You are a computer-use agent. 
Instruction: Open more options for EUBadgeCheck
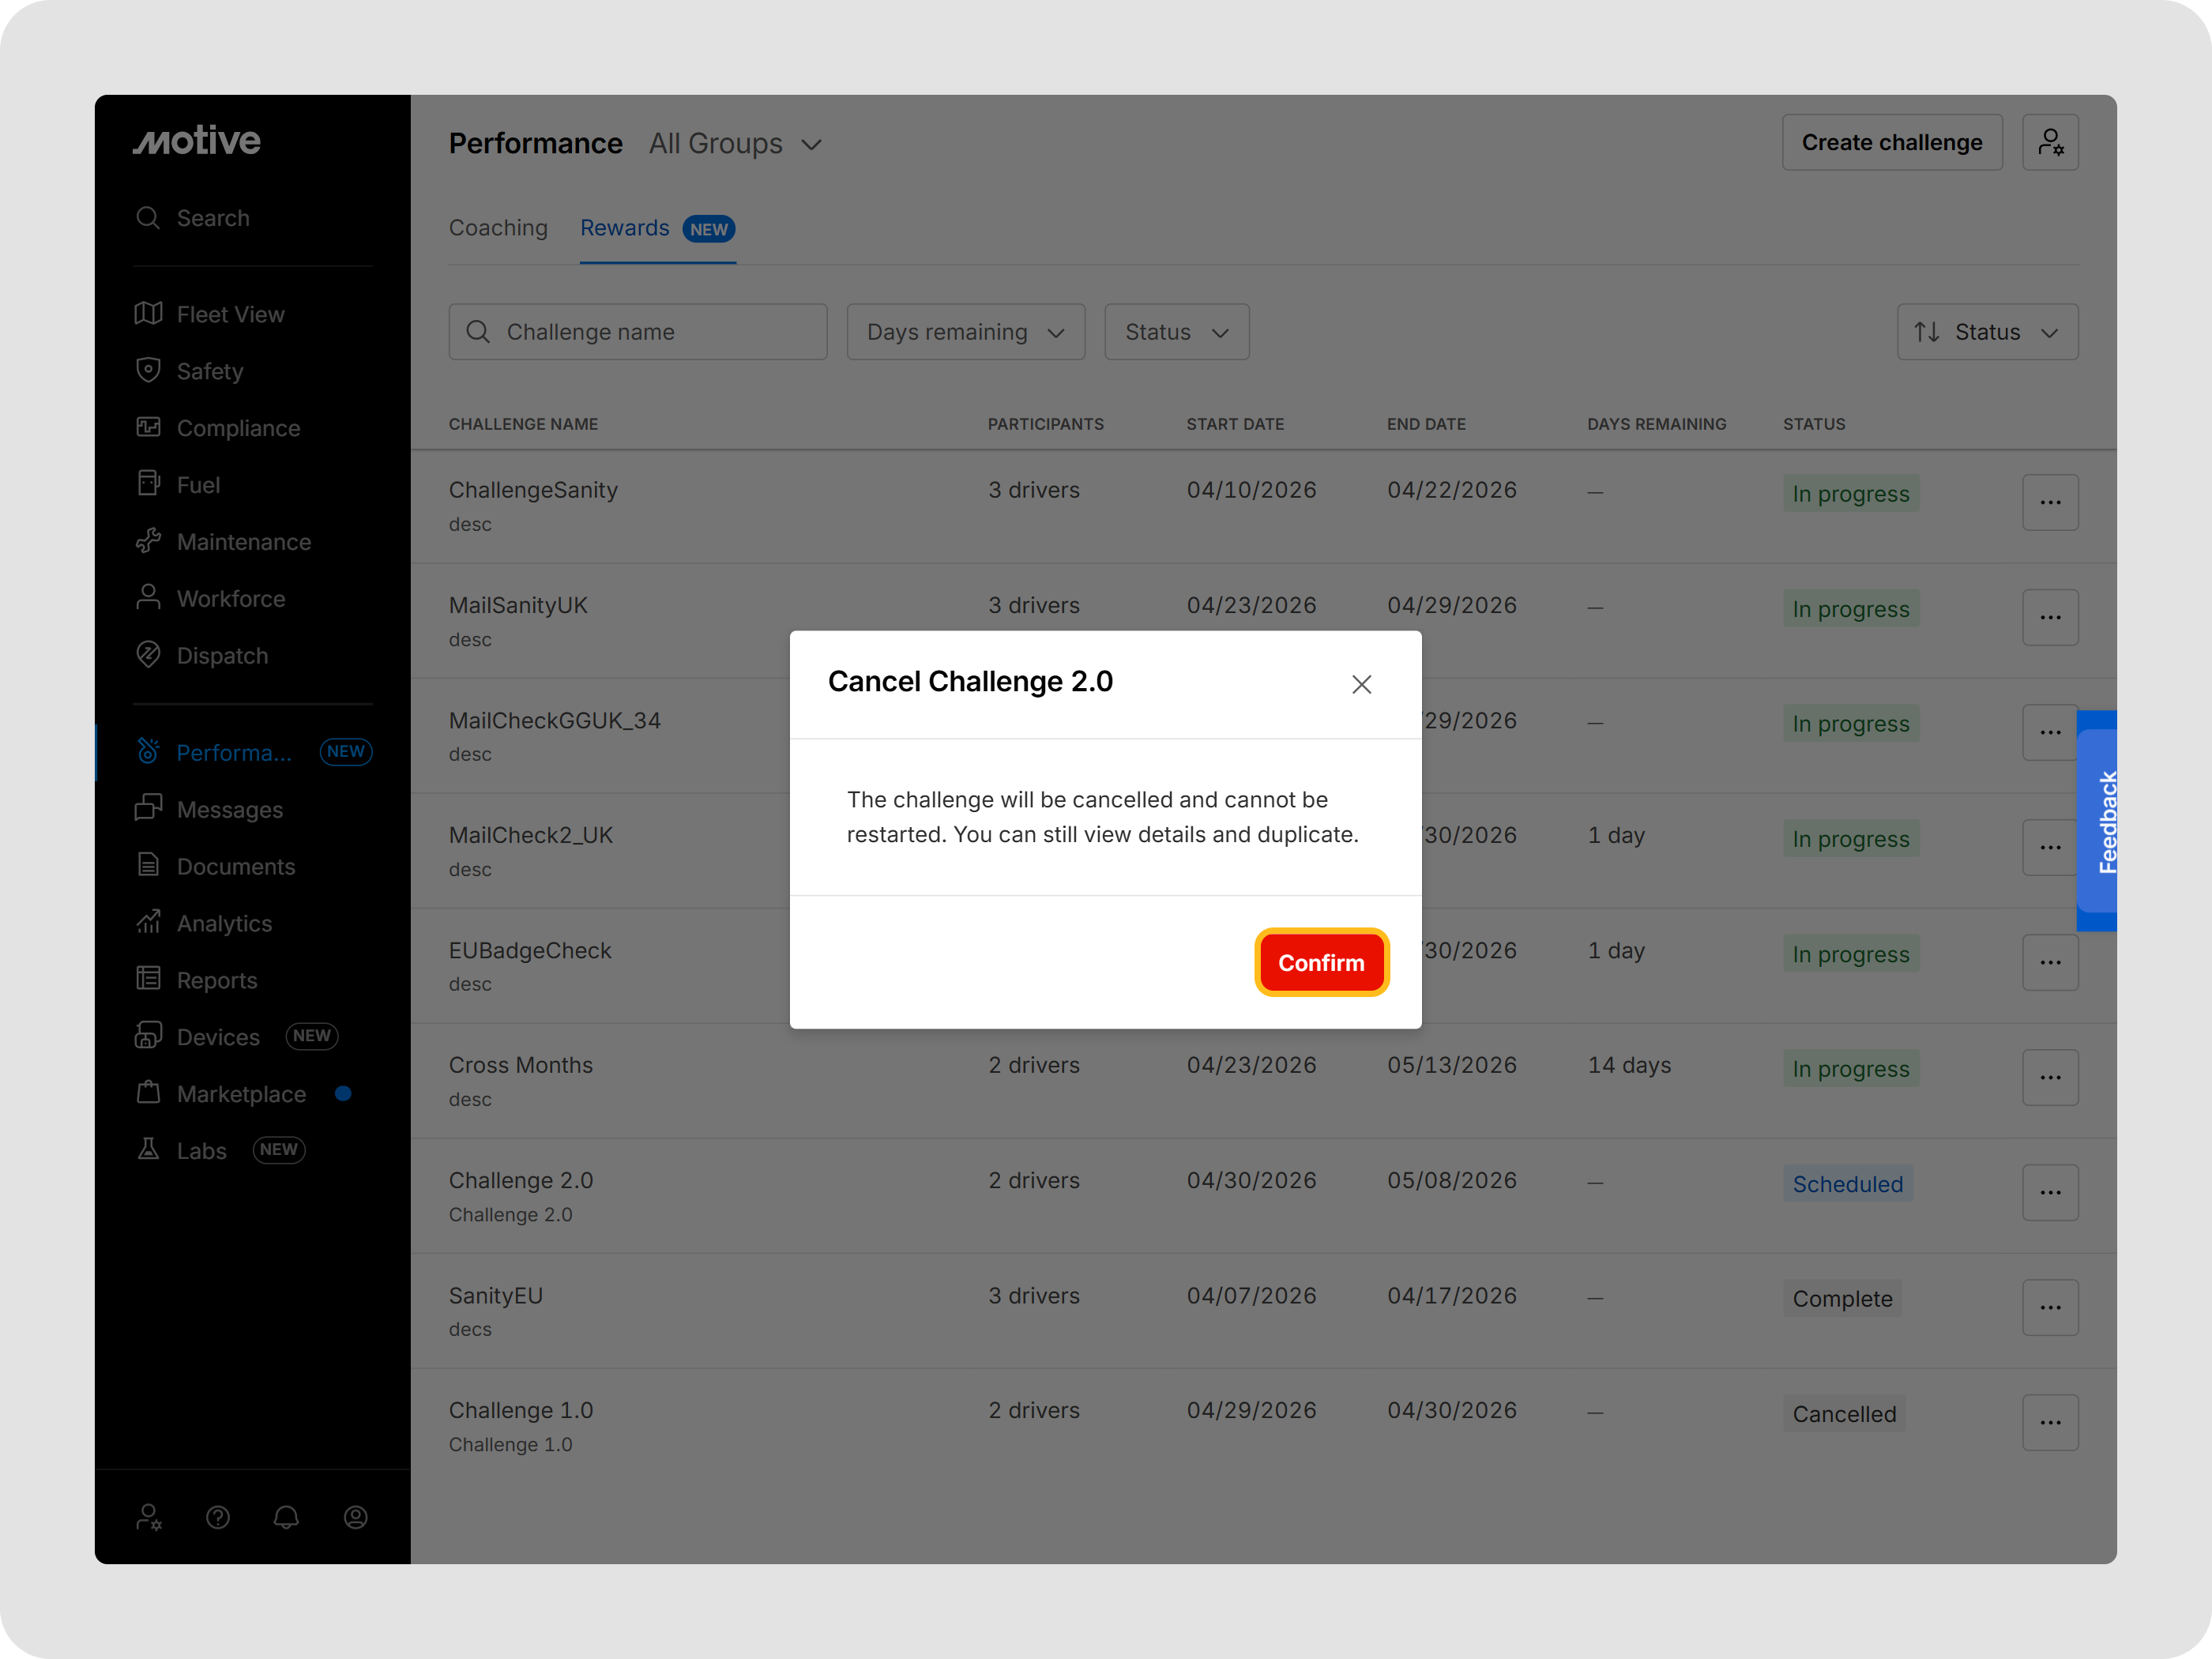pos(2050,962)
